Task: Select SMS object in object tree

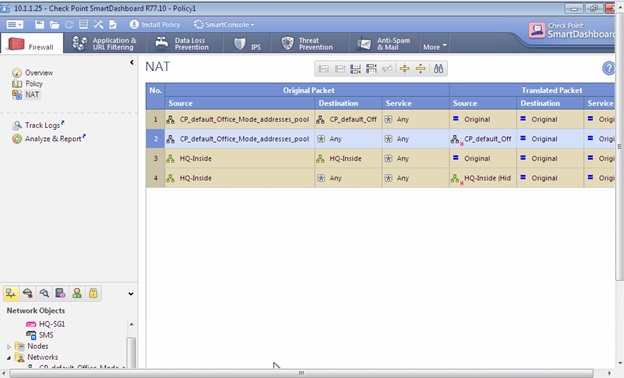Action: (x=40, y=335)
